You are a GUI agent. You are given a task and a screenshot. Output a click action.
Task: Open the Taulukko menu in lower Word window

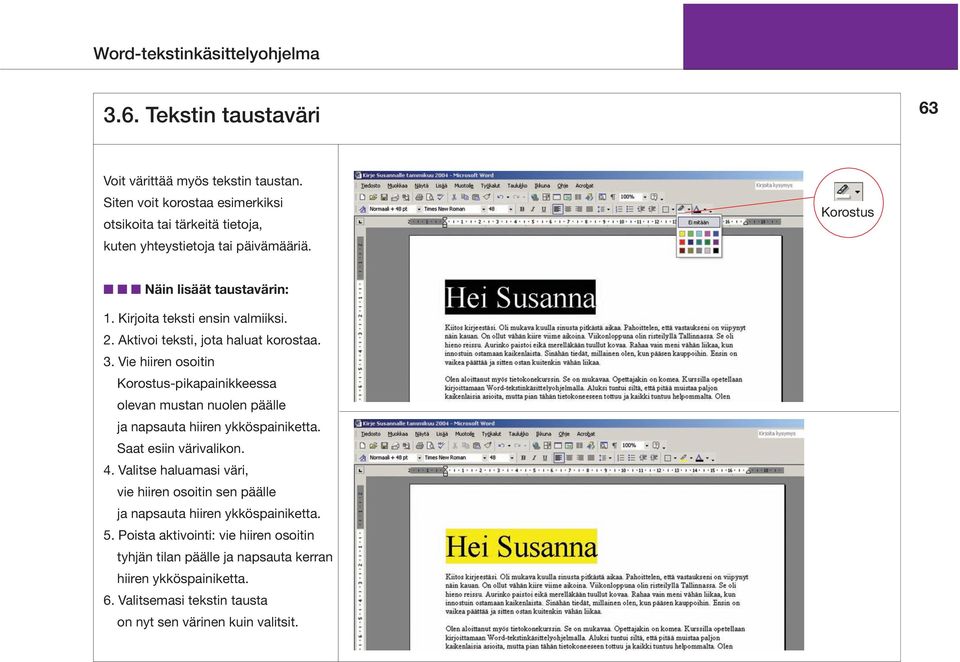[519, 434]
